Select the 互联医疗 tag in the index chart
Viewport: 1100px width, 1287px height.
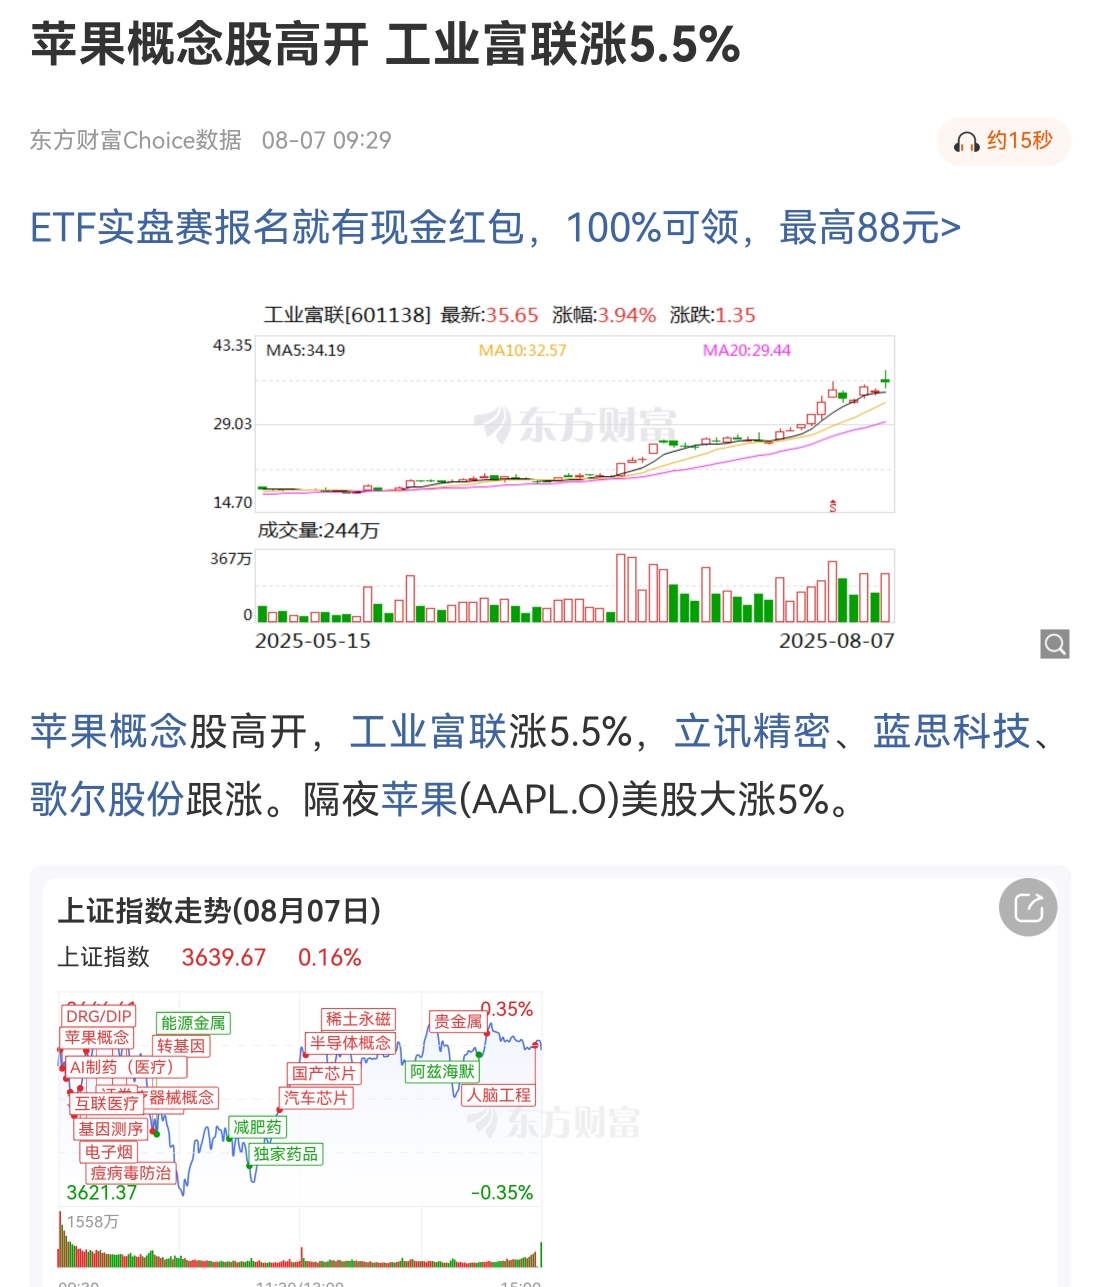[107, 1103]
